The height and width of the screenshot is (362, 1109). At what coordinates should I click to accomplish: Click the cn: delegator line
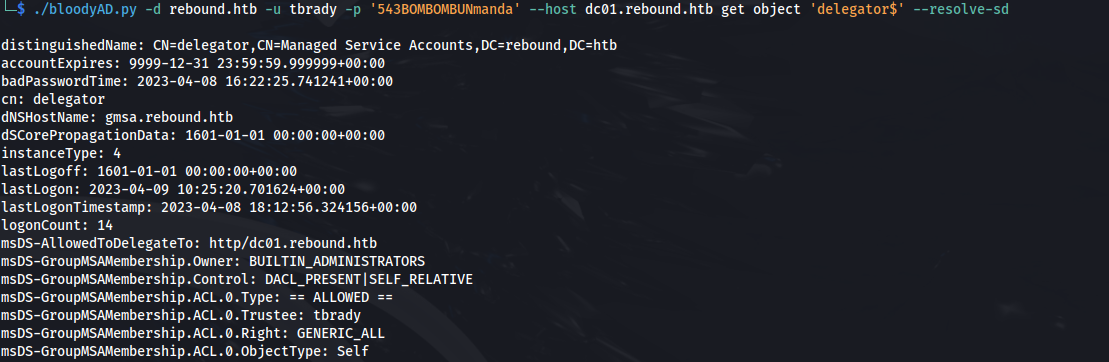tap(53, 99)
